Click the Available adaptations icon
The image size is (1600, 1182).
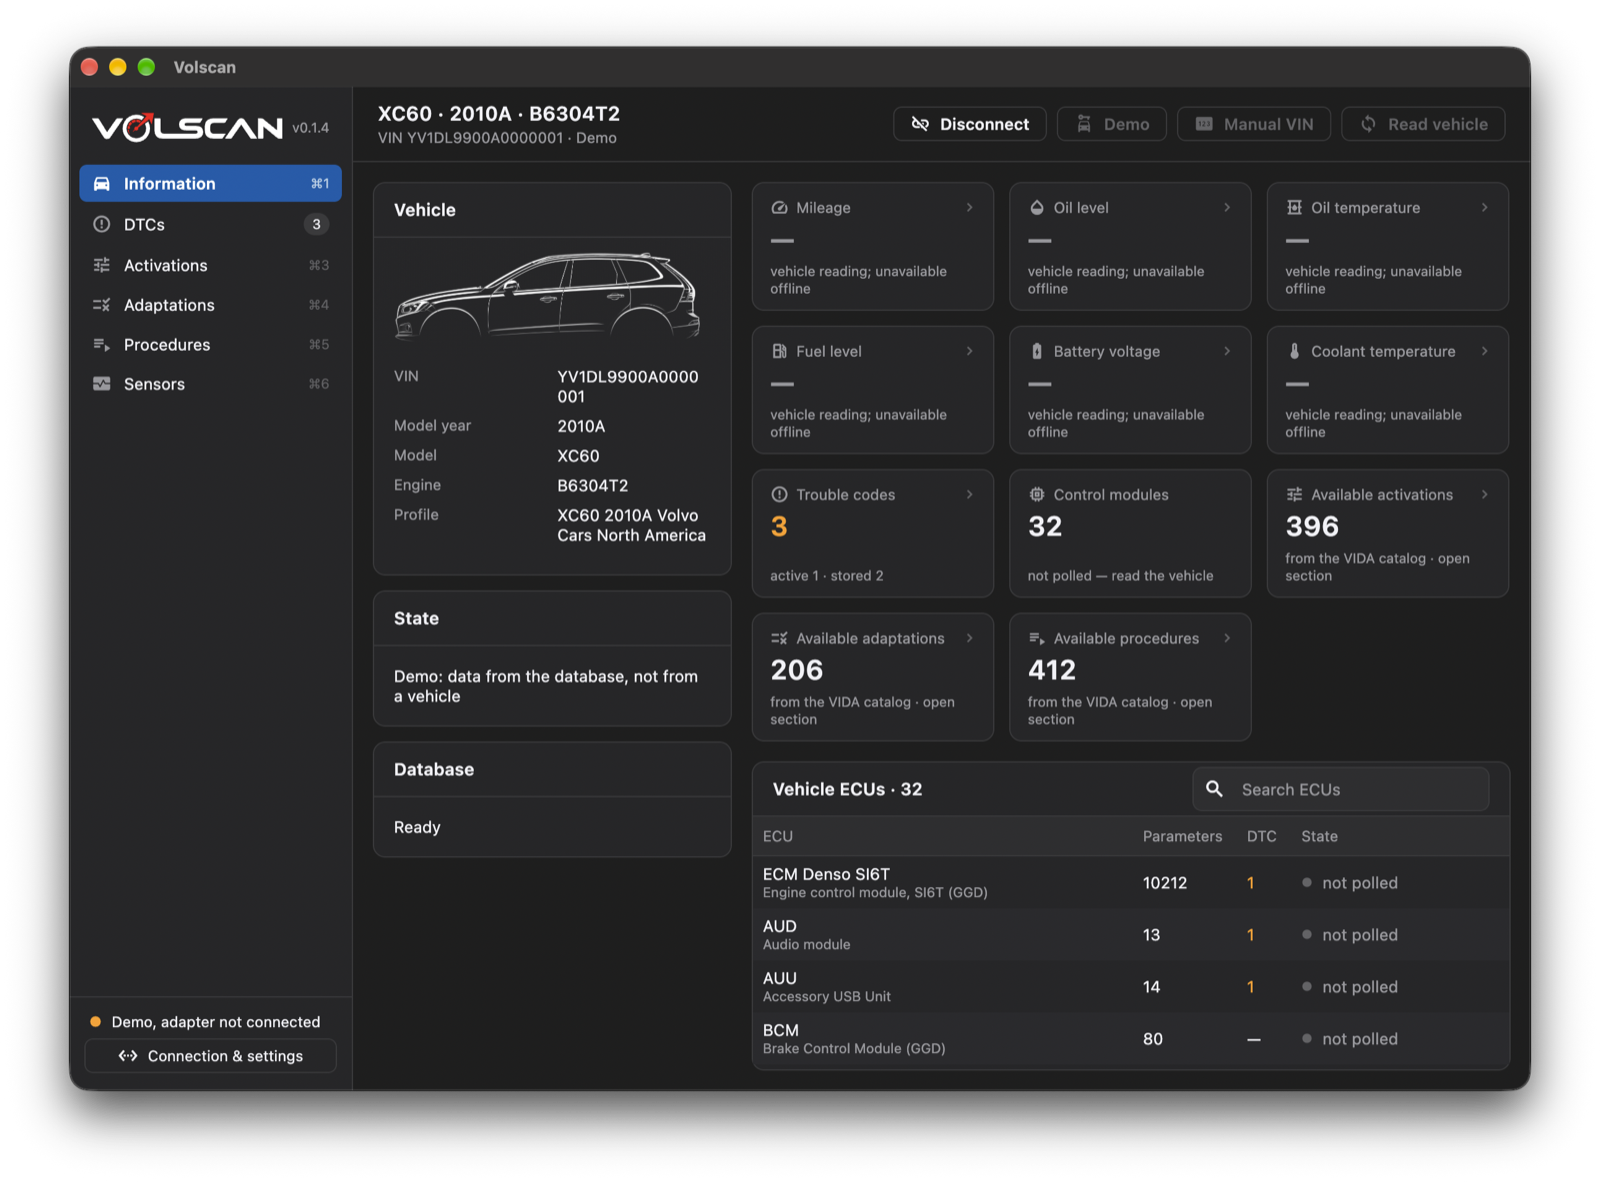click(779, 638)
